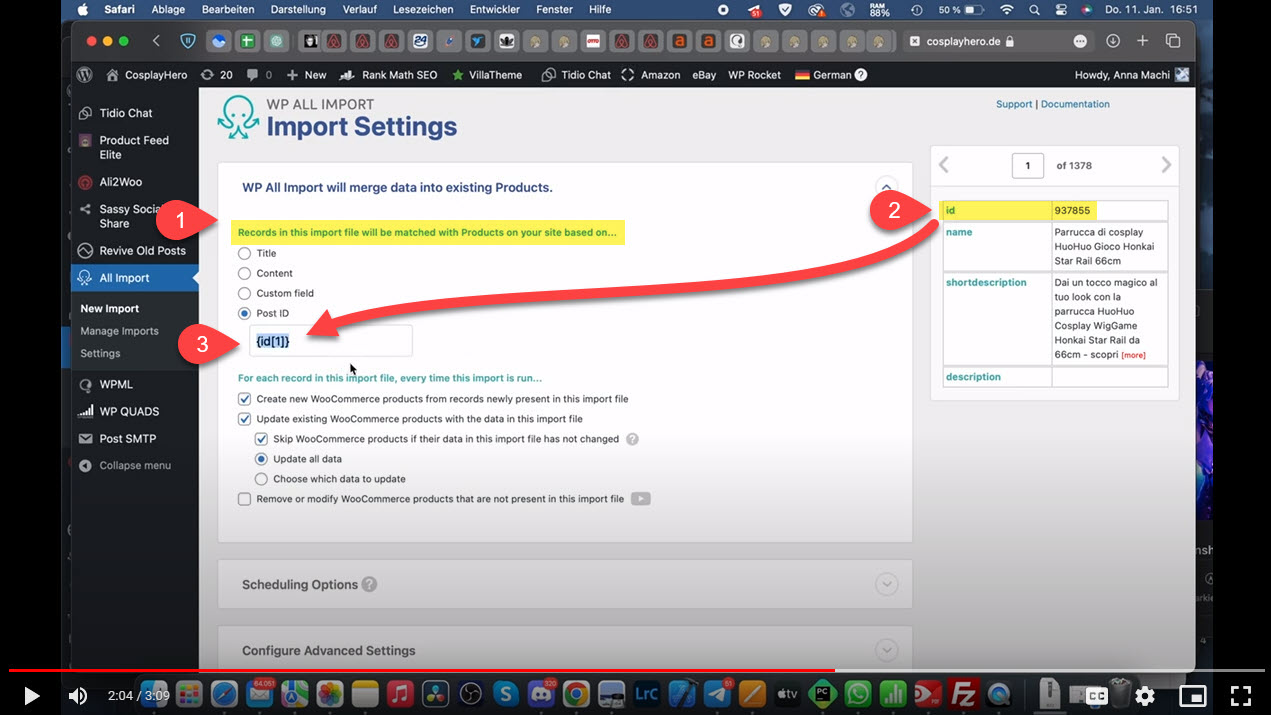This screenshot has height=715, width=1271.
Task: Play the video
Action: pos(32,696)
